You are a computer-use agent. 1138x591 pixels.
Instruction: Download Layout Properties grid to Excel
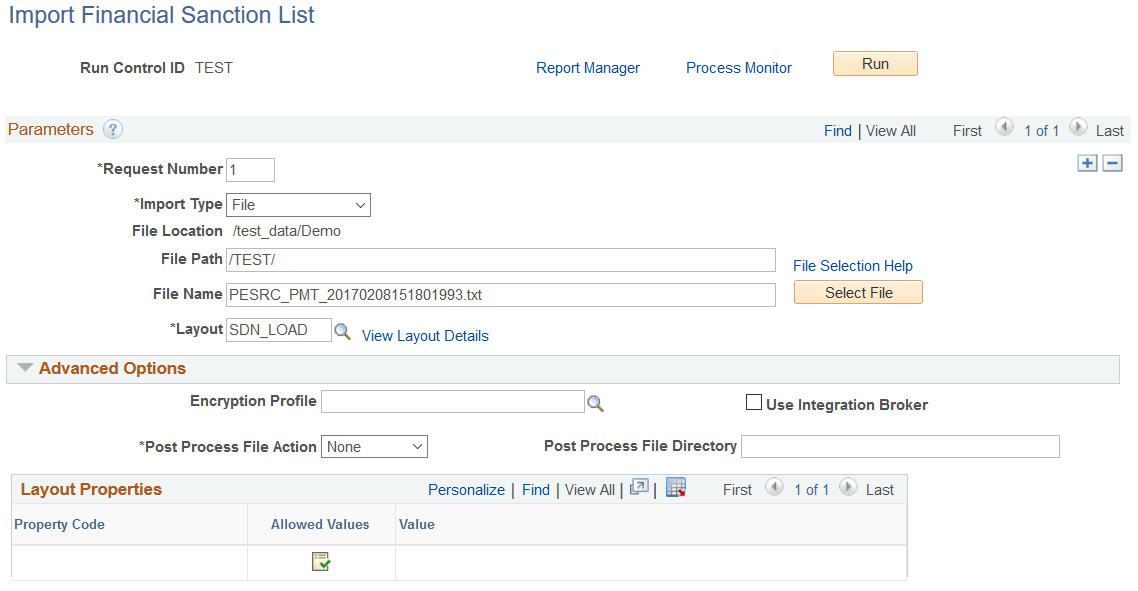[x=676, y=489]
